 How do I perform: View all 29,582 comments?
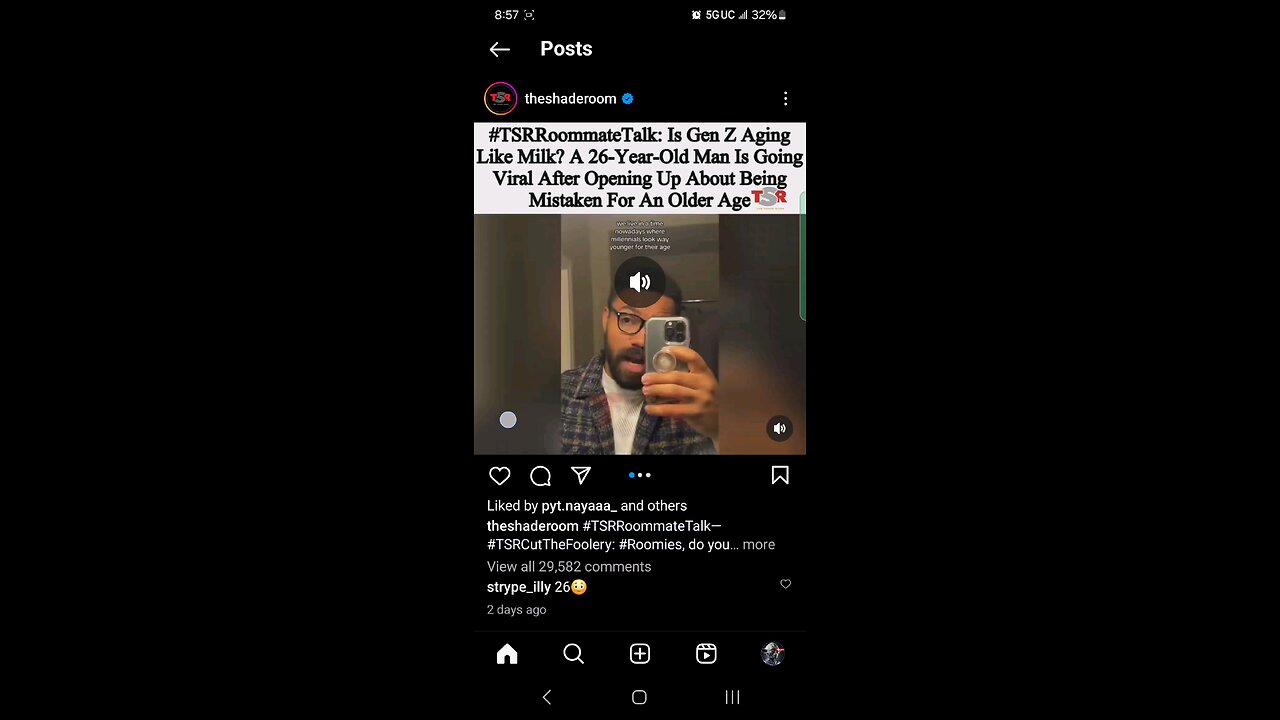(x=569, y=567)
